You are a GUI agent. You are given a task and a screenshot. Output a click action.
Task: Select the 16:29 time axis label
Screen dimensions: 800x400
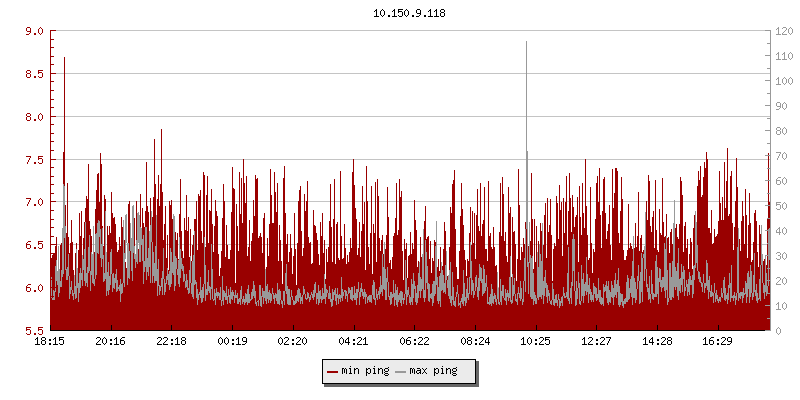click(718, 341)
